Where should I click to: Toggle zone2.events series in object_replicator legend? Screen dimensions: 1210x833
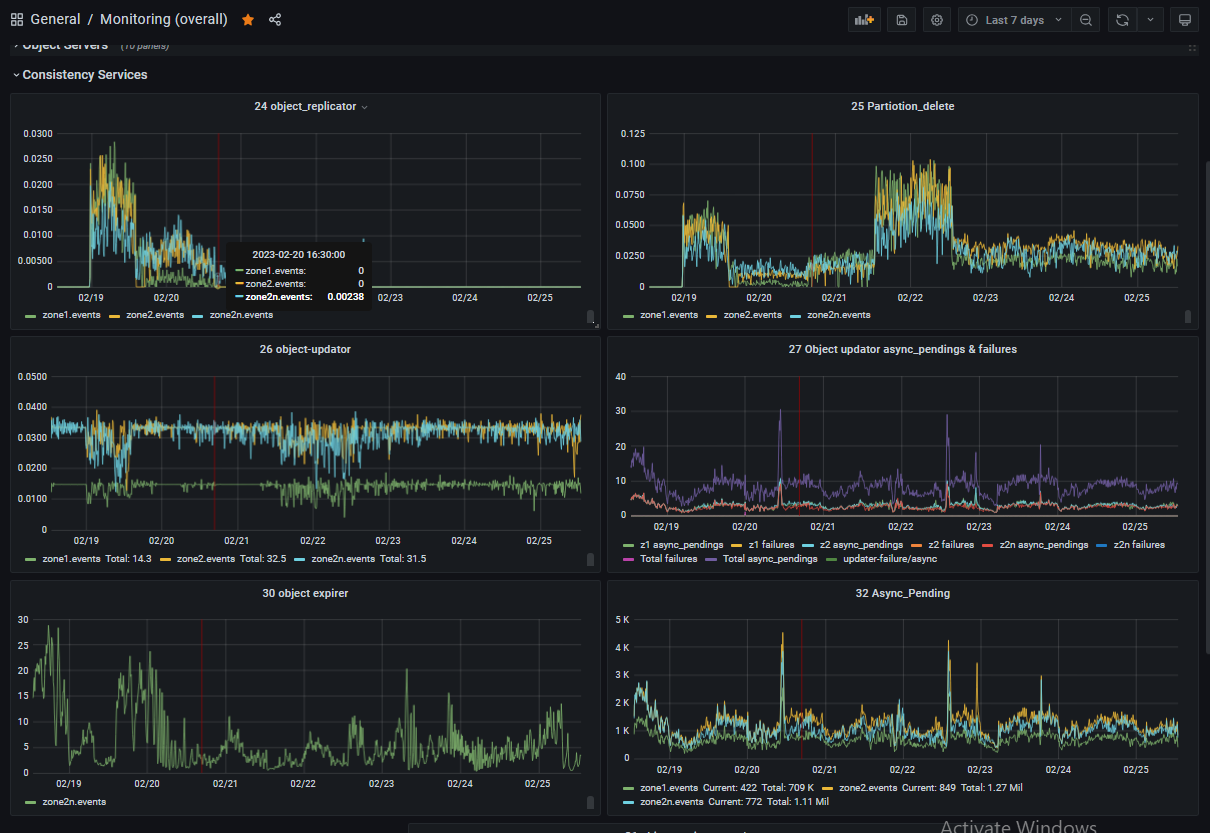(x=157, y=315)
